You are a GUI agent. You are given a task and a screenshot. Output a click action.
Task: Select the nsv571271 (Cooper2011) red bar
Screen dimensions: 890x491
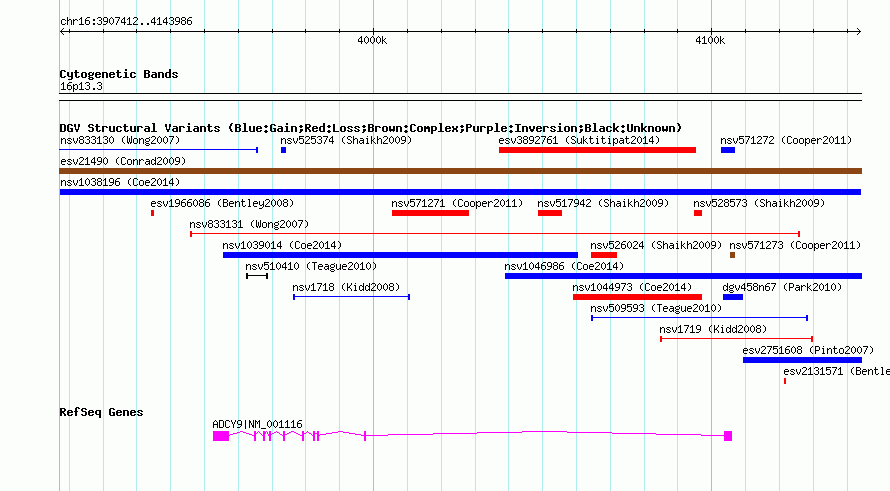(x=430, y=213)
